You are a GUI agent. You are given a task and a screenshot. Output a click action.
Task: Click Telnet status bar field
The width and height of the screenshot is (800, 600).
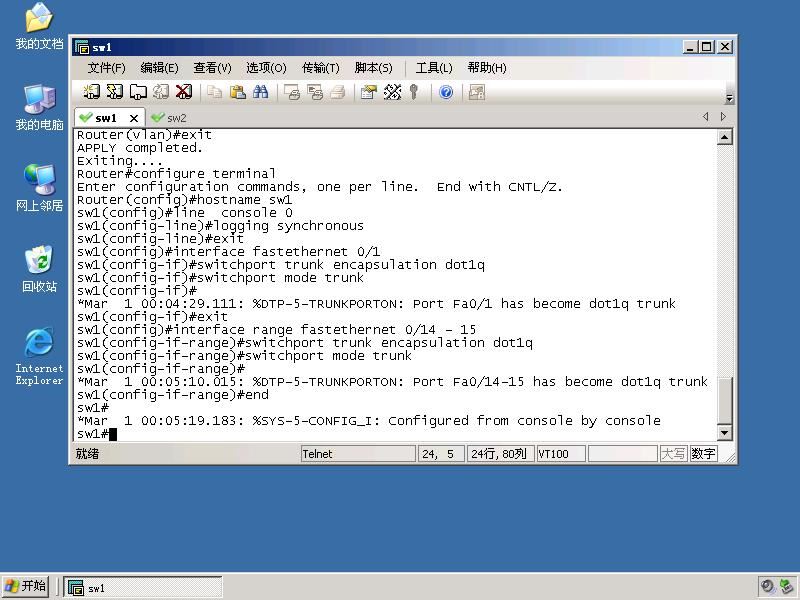coord(358,454)
